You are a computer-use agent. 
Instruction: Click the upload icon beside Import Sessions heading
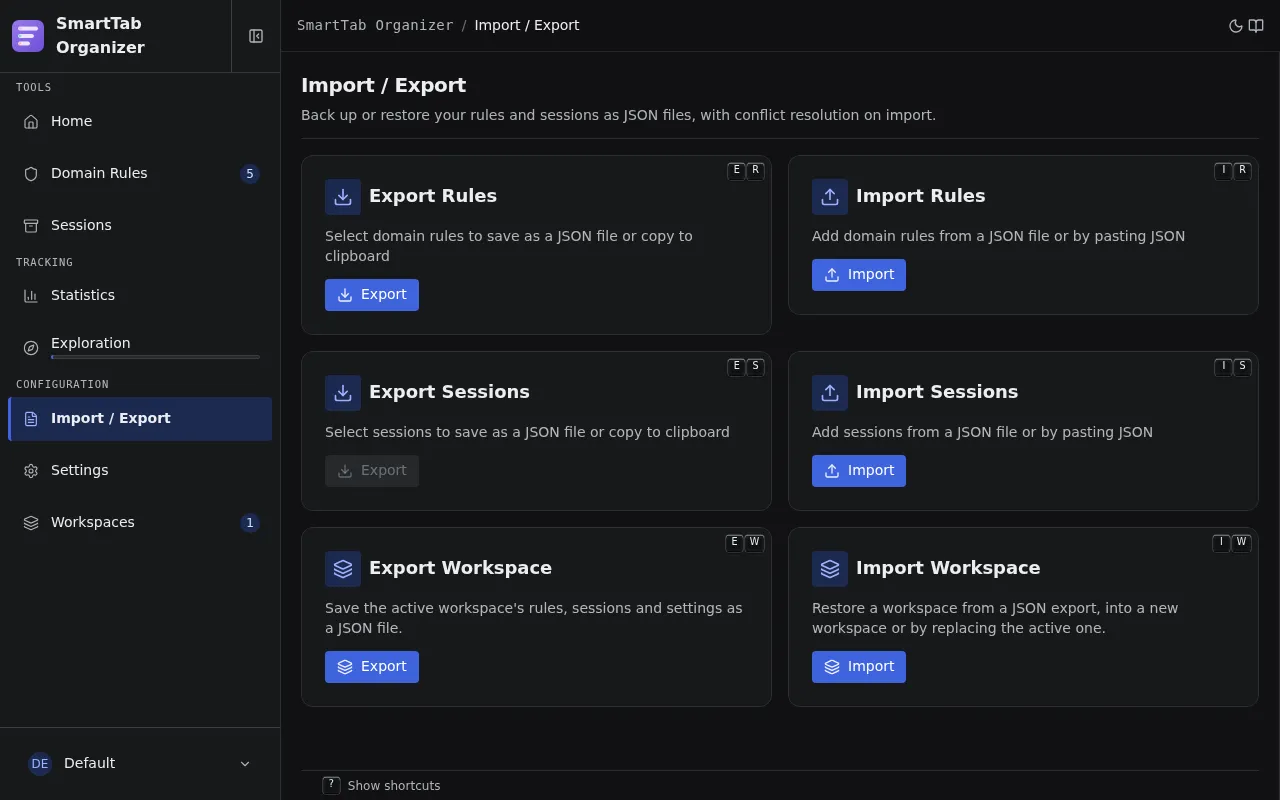(x=830, y=393)
